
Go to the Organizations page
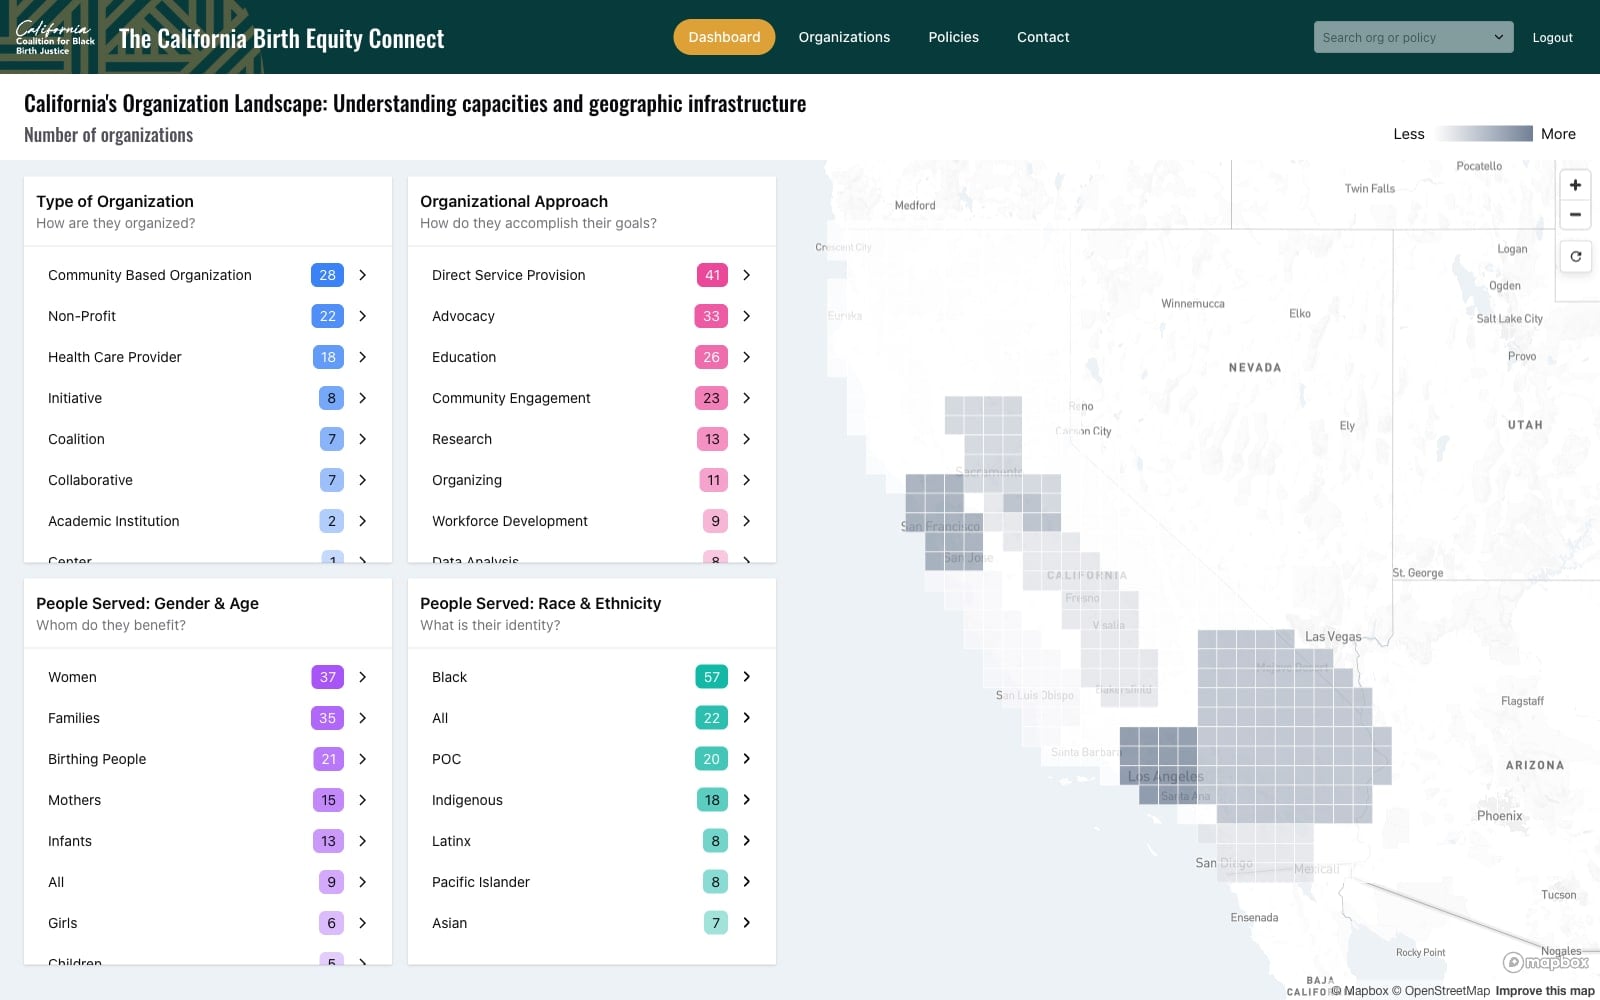(844, 37)
